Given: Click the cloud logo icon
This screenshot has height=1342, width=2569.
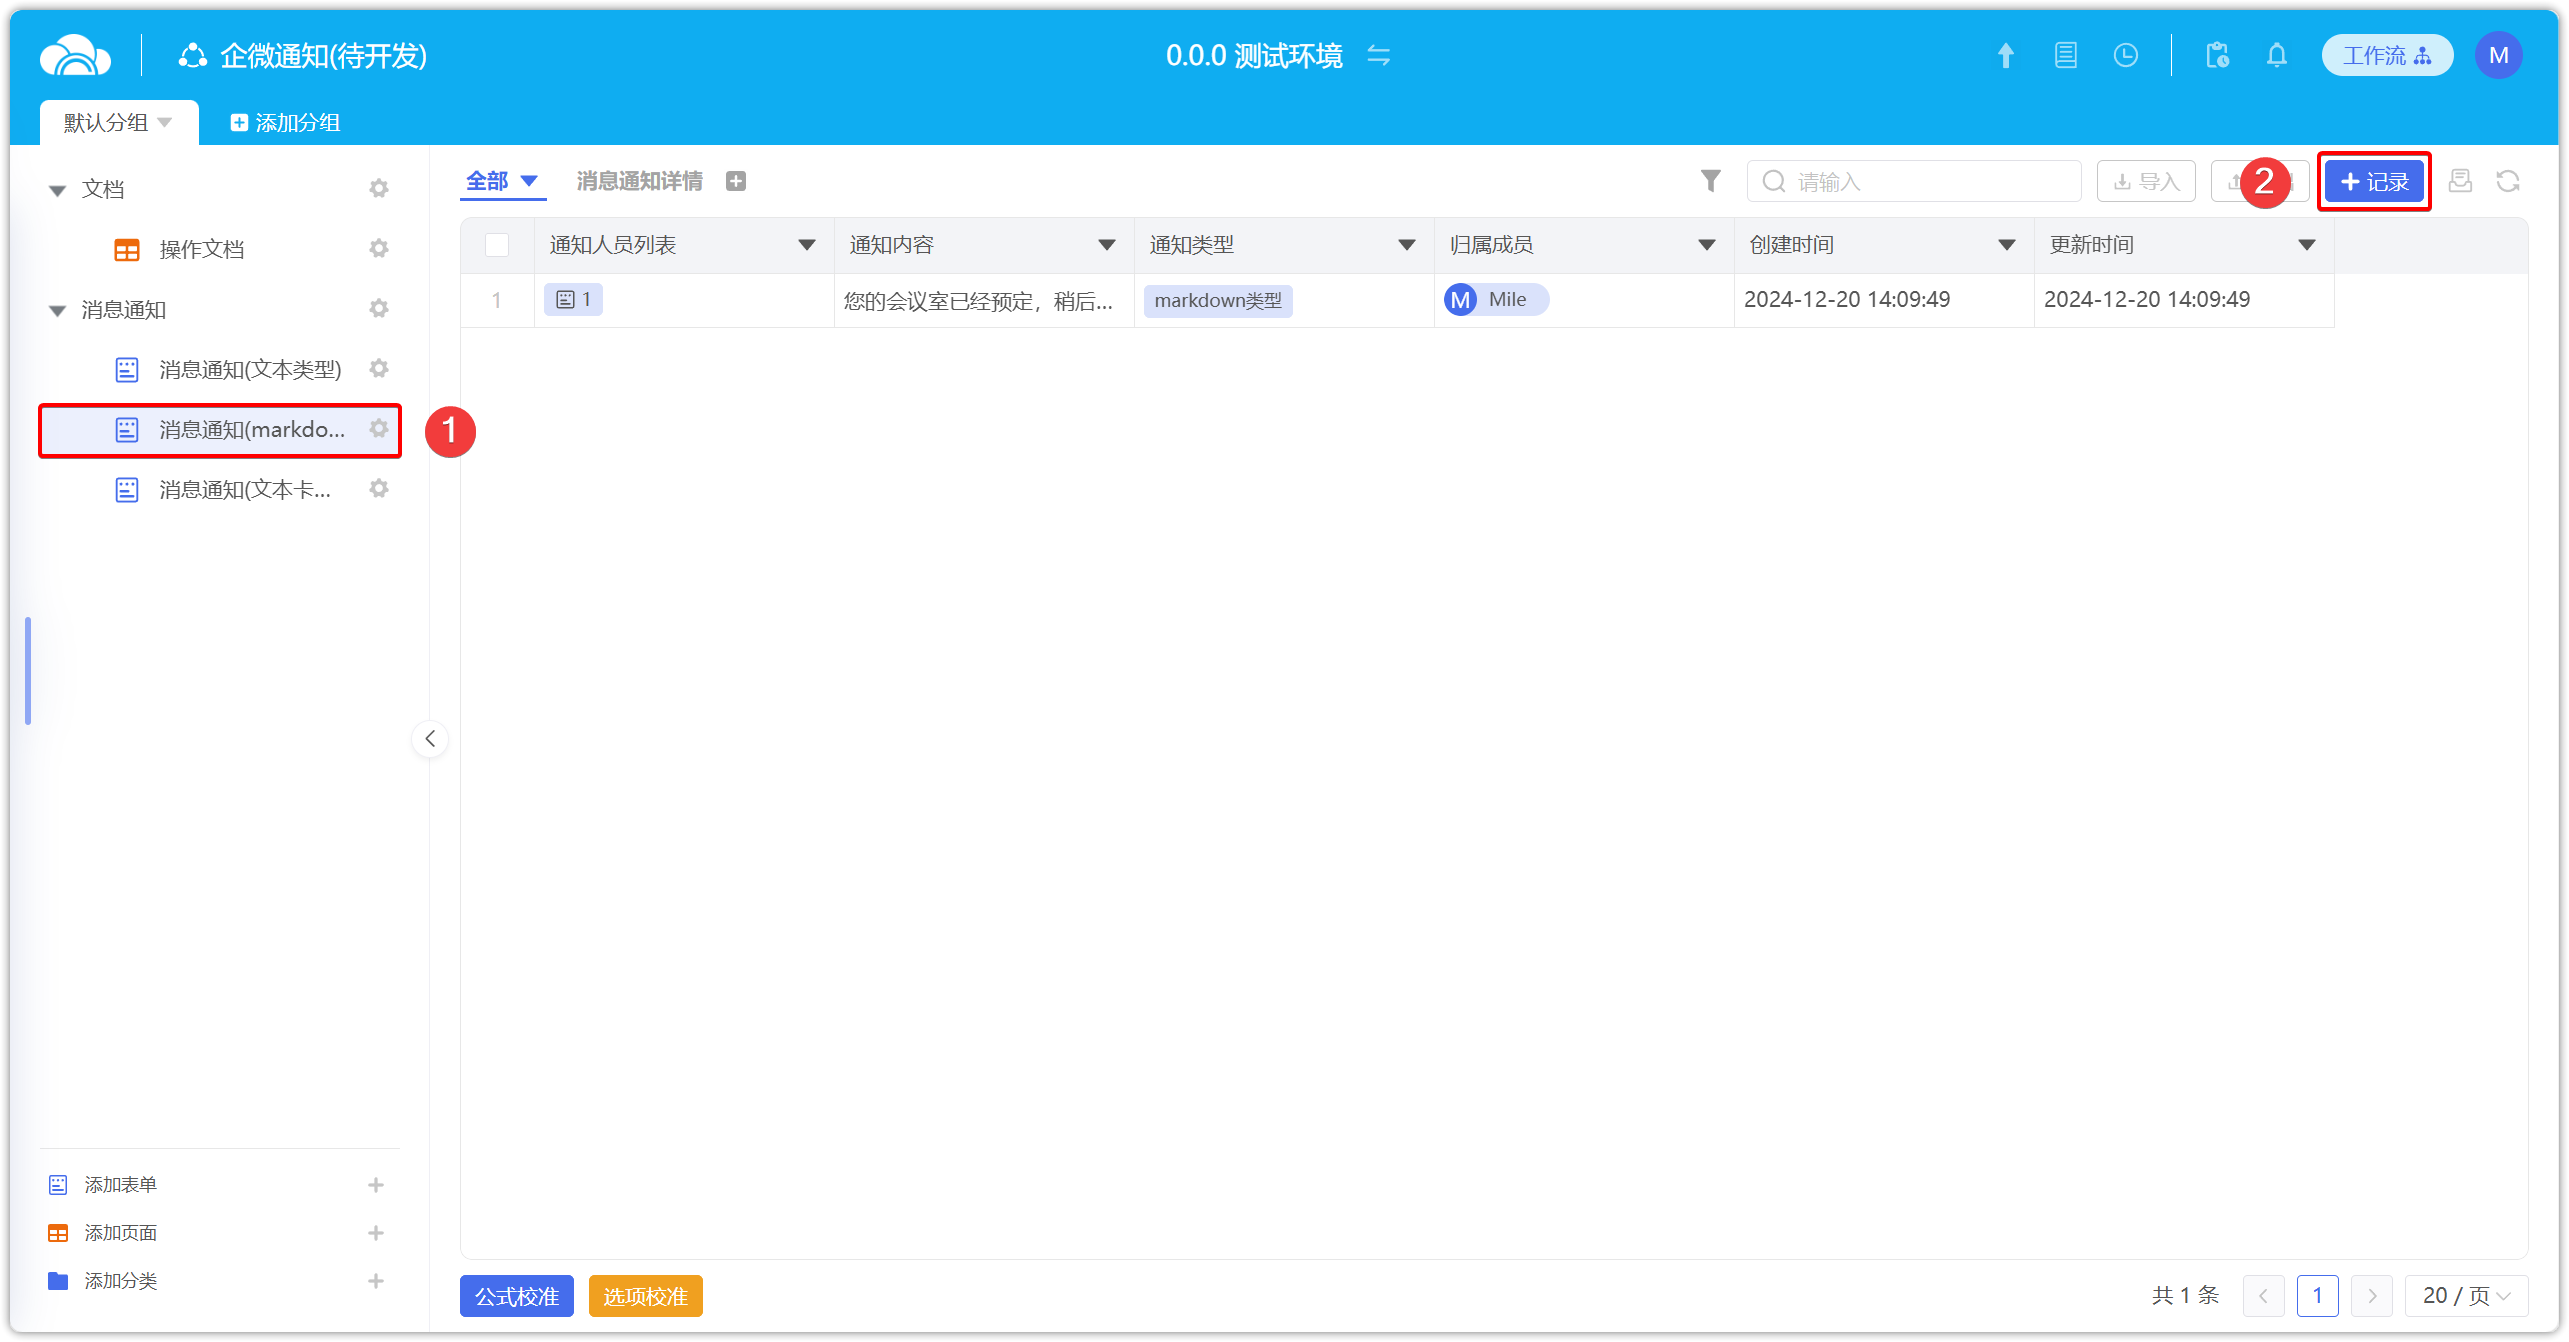Looking at the screenshot, I should pos(75,55).
